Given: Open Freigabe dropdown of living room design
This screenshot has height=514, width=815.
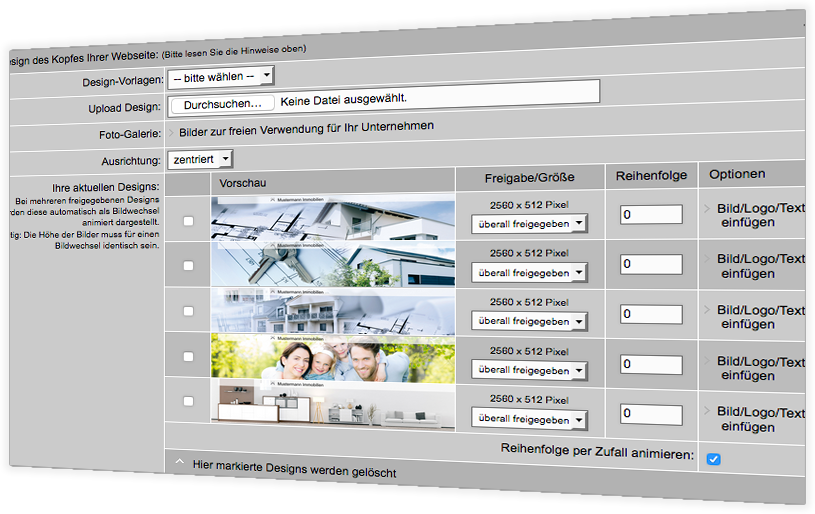Looking at the screenshot, I should [x=529, y=419].
